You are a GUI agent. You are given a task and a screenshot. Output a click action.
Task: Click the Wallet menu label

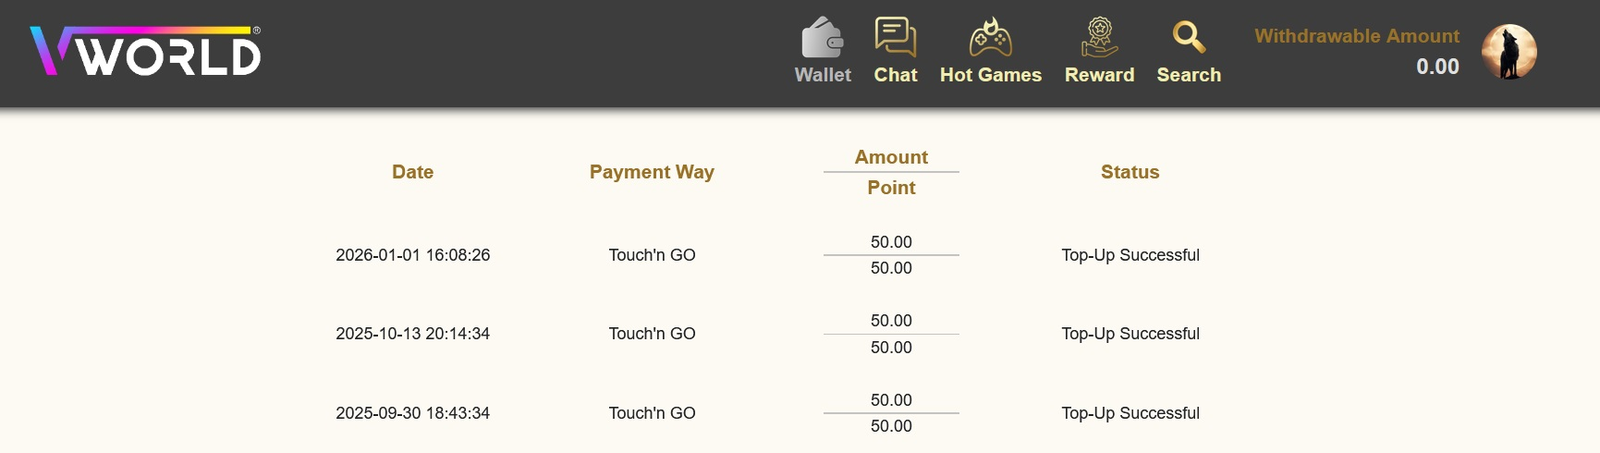(822, 75)
